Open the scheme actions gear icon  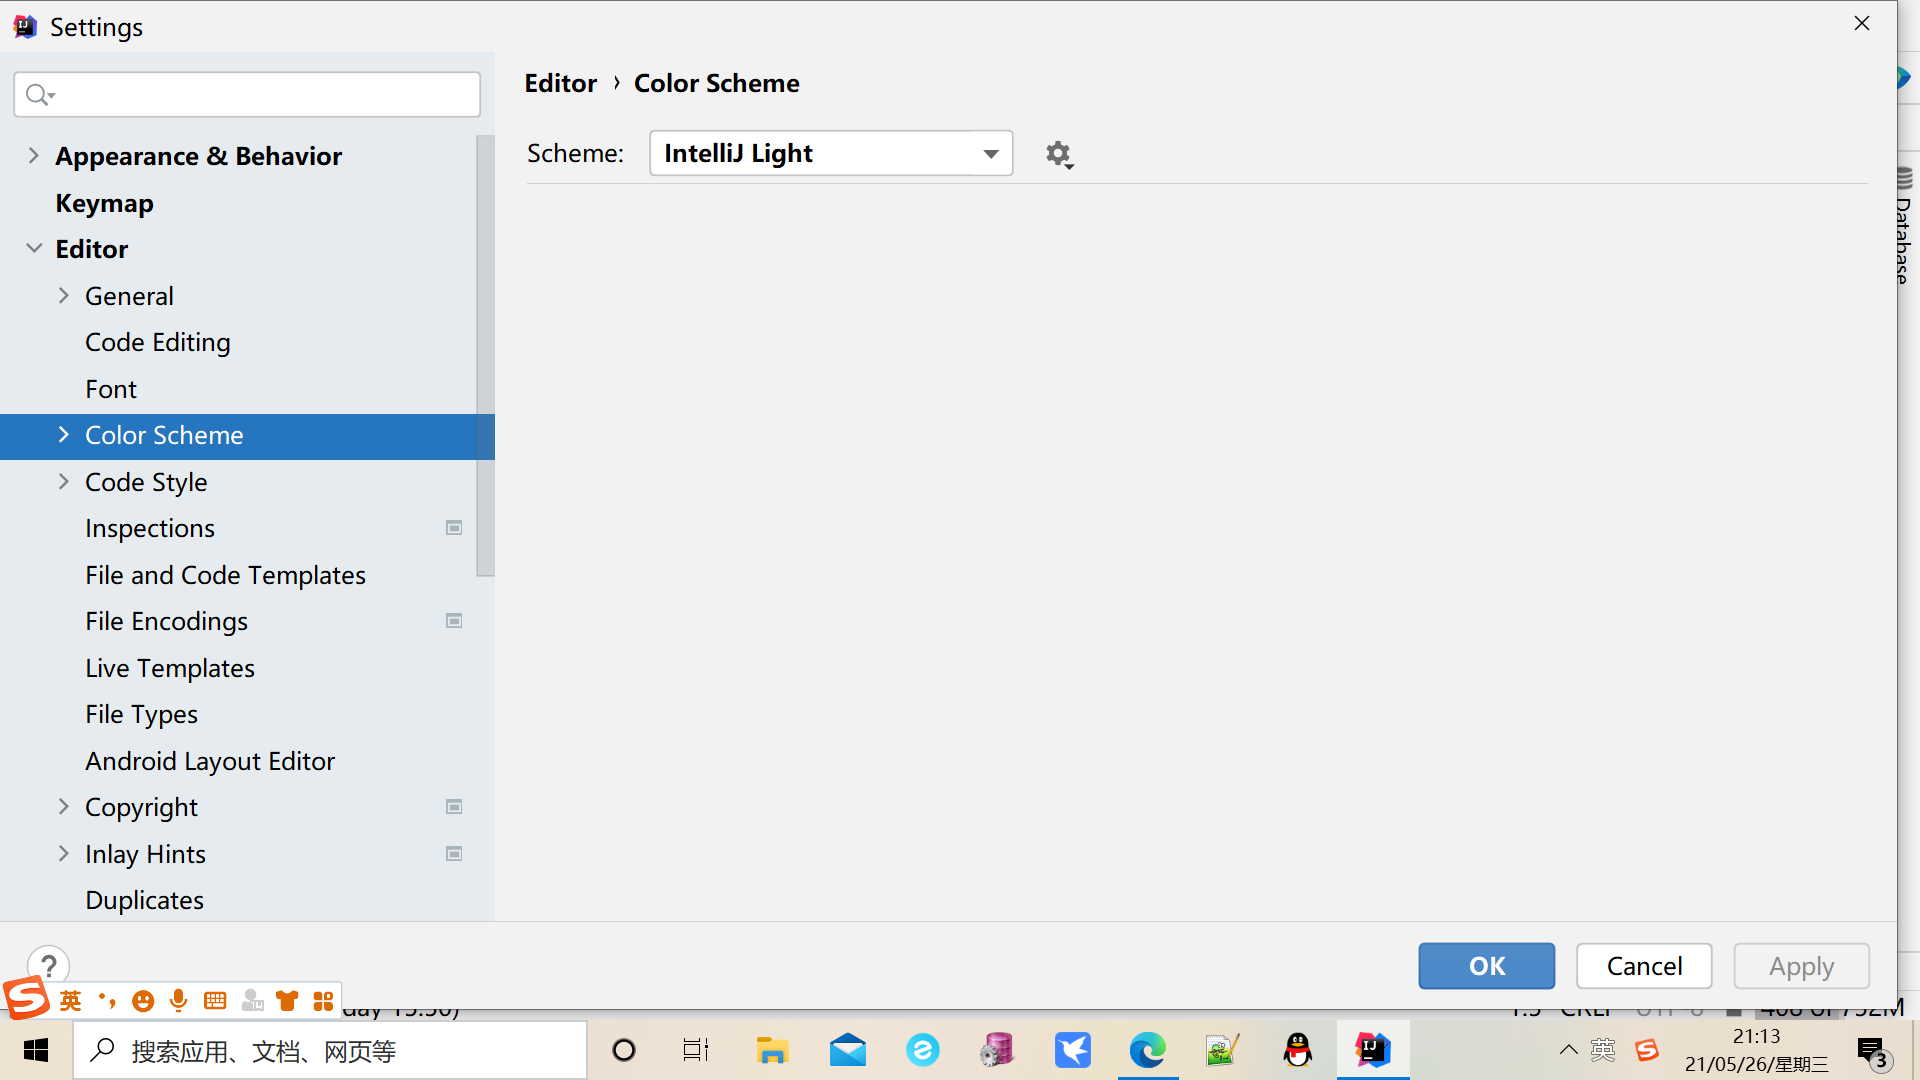pyautogui.click(x=1058, y=154)
